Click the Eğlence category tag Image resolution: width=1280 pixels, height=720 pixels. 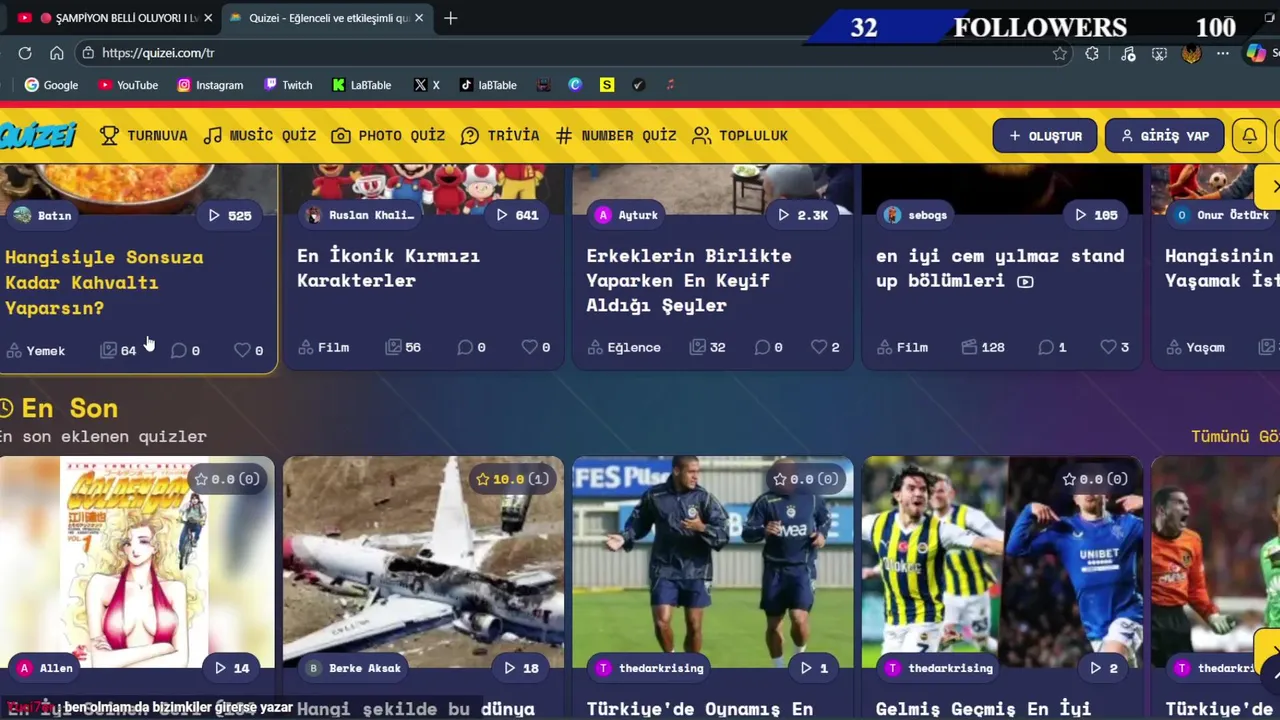point(624,347)
